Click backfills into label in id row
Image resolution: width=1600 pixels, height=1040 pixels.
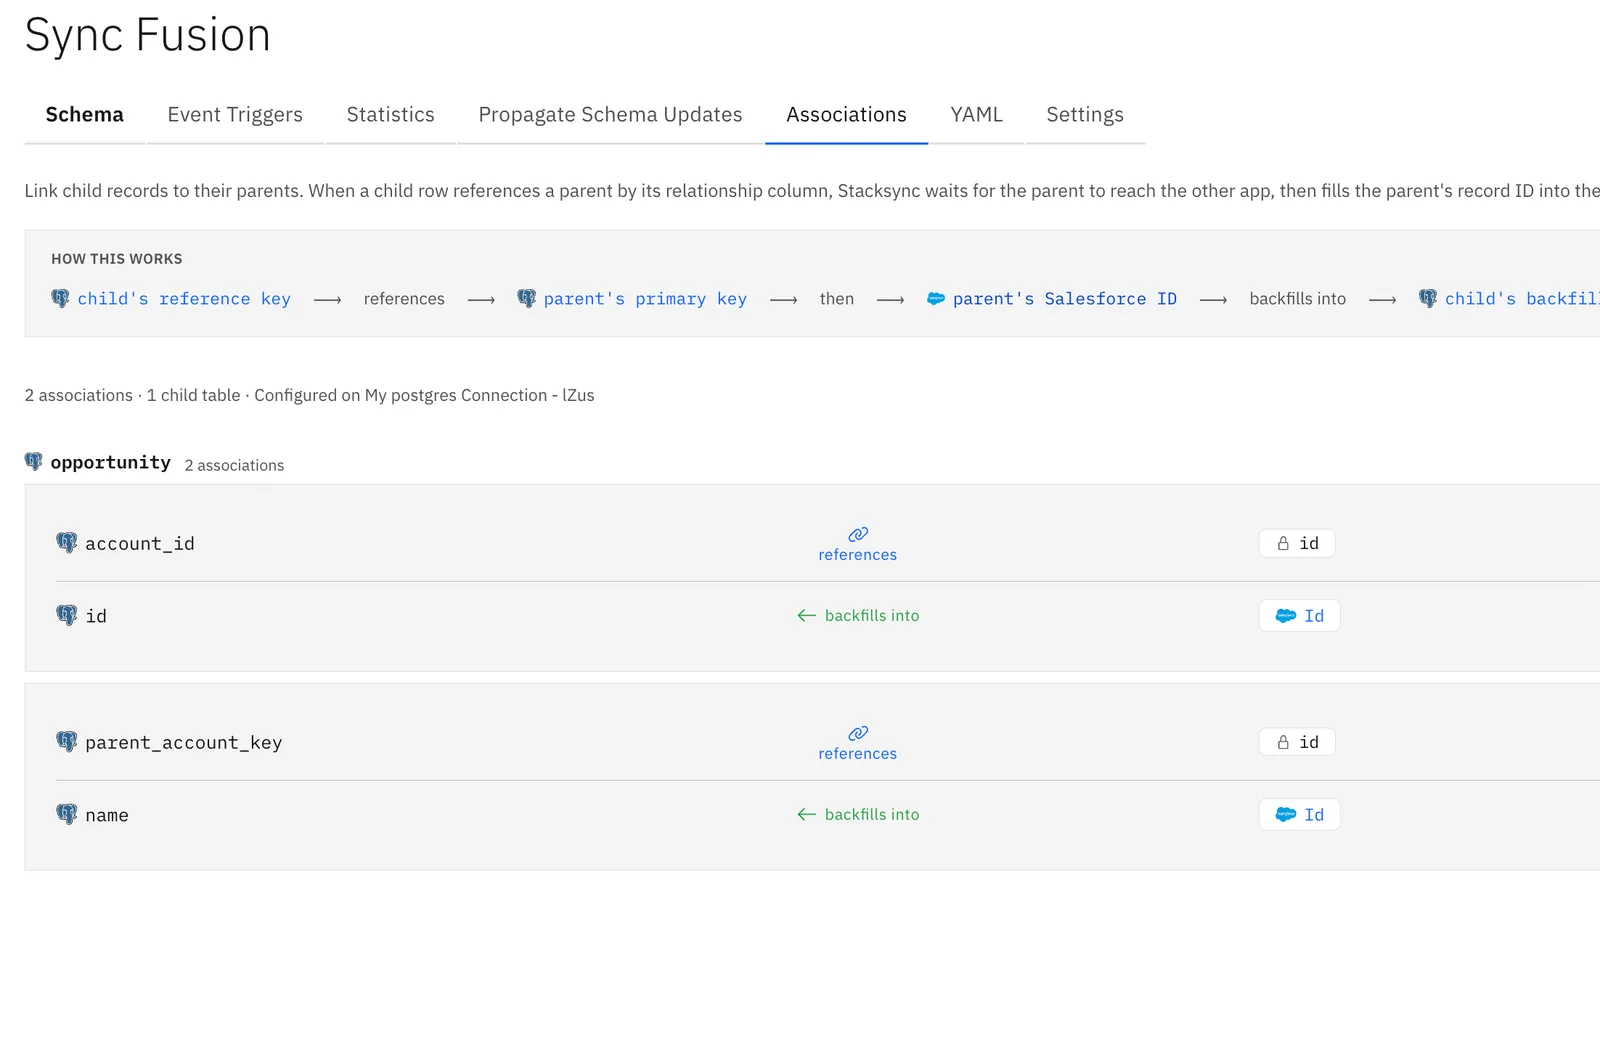pyautogui.click(x=872, y=616)
